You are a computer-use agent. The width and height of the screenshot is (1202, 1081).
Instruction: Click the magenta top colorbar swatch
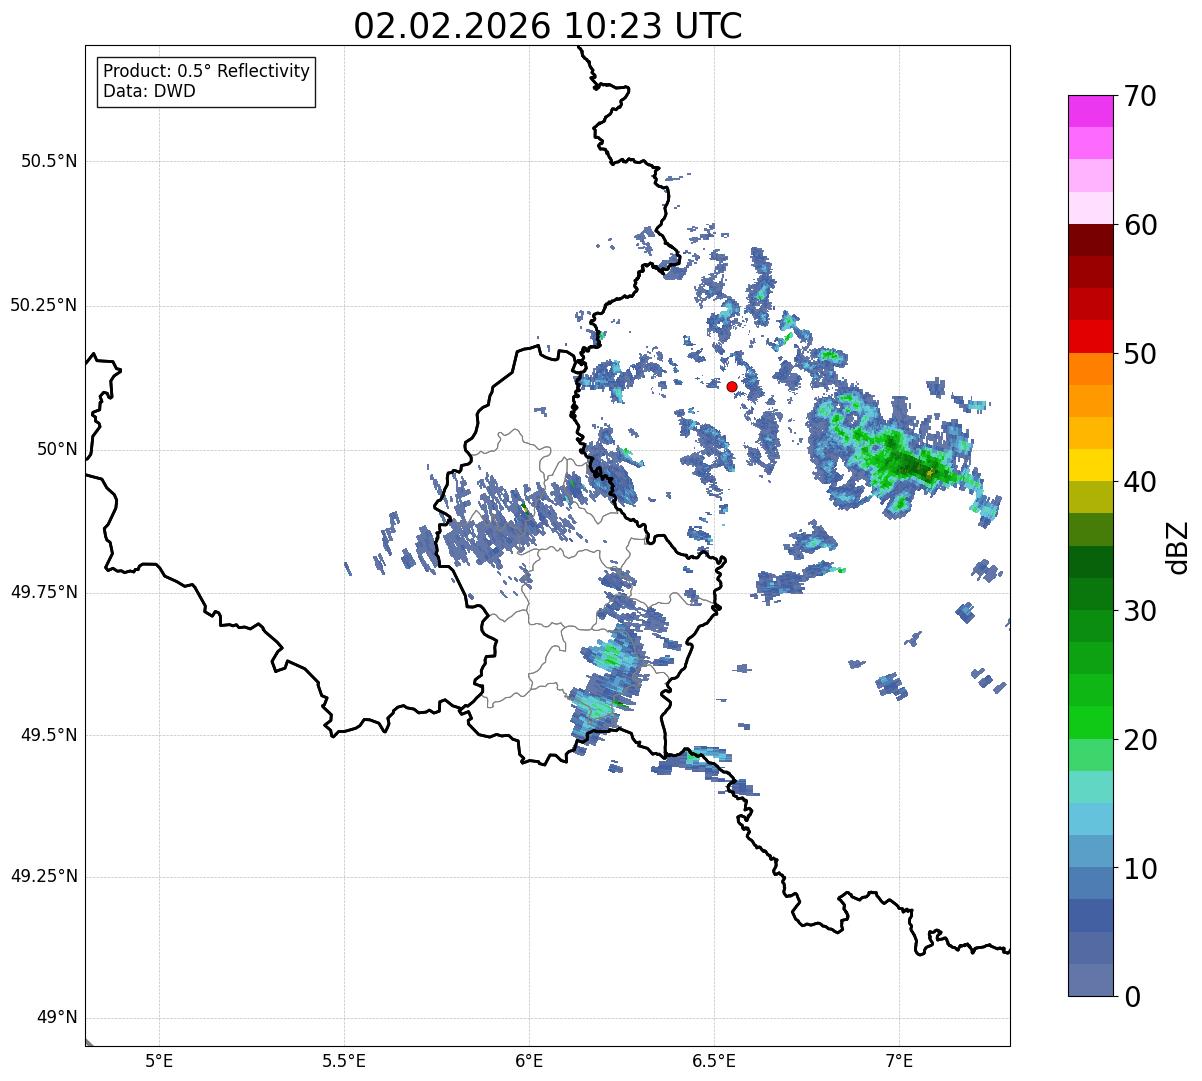pyautogui.click(x=1090, y=111)
